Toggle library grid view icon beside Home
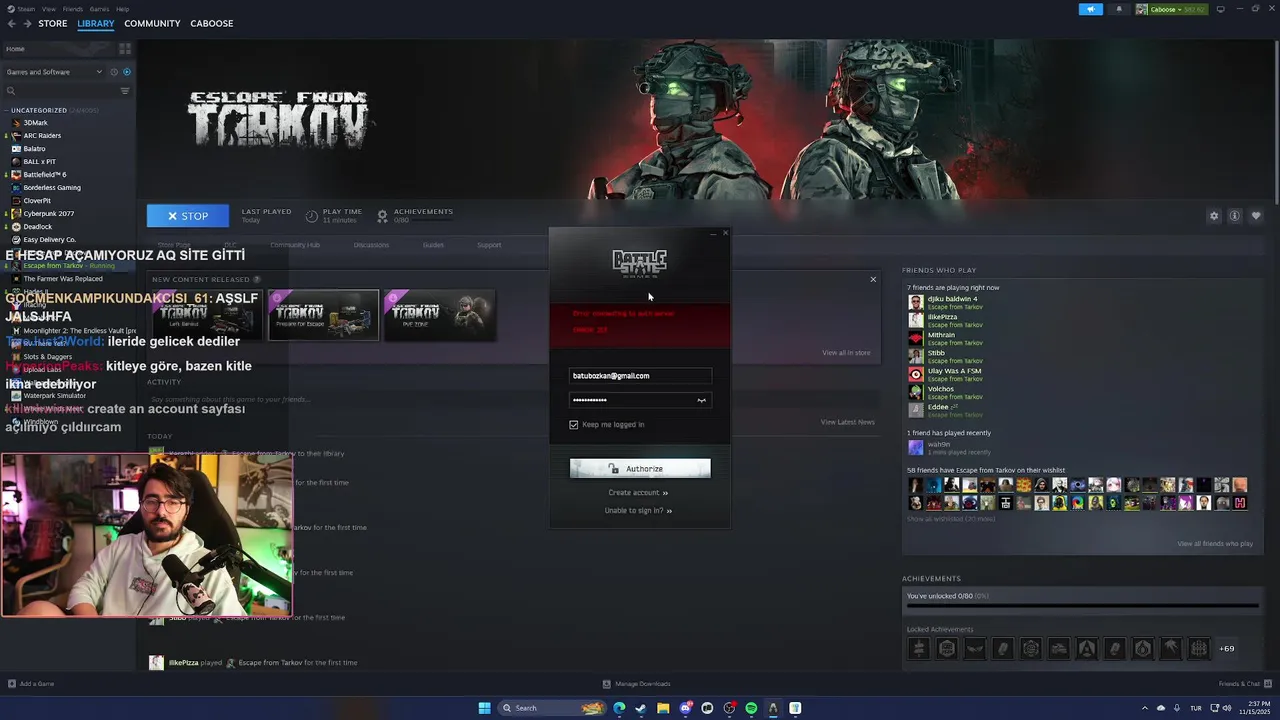The image size is (1280, 720). click(x=125, y=48)
